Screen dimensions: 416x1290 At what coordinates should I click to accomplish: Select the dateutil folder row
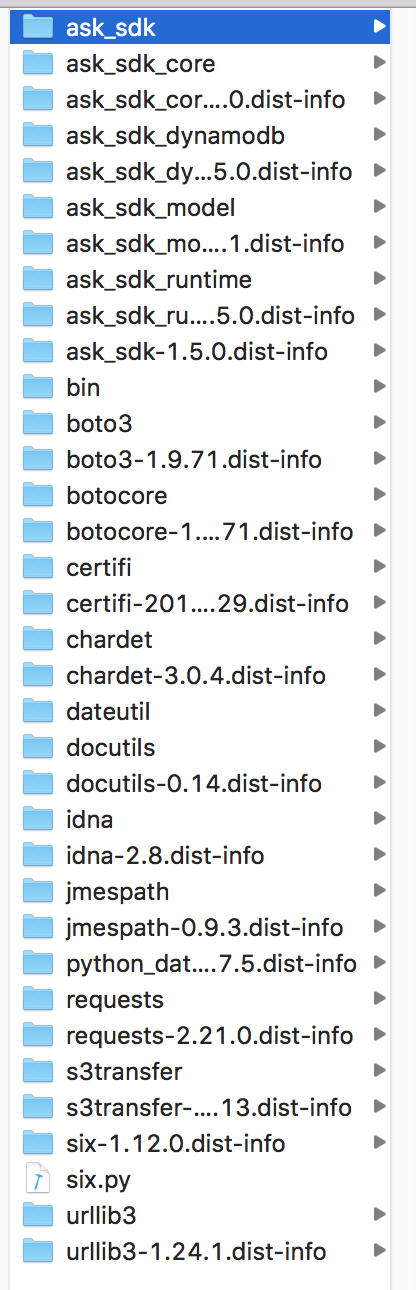(200, 711)
